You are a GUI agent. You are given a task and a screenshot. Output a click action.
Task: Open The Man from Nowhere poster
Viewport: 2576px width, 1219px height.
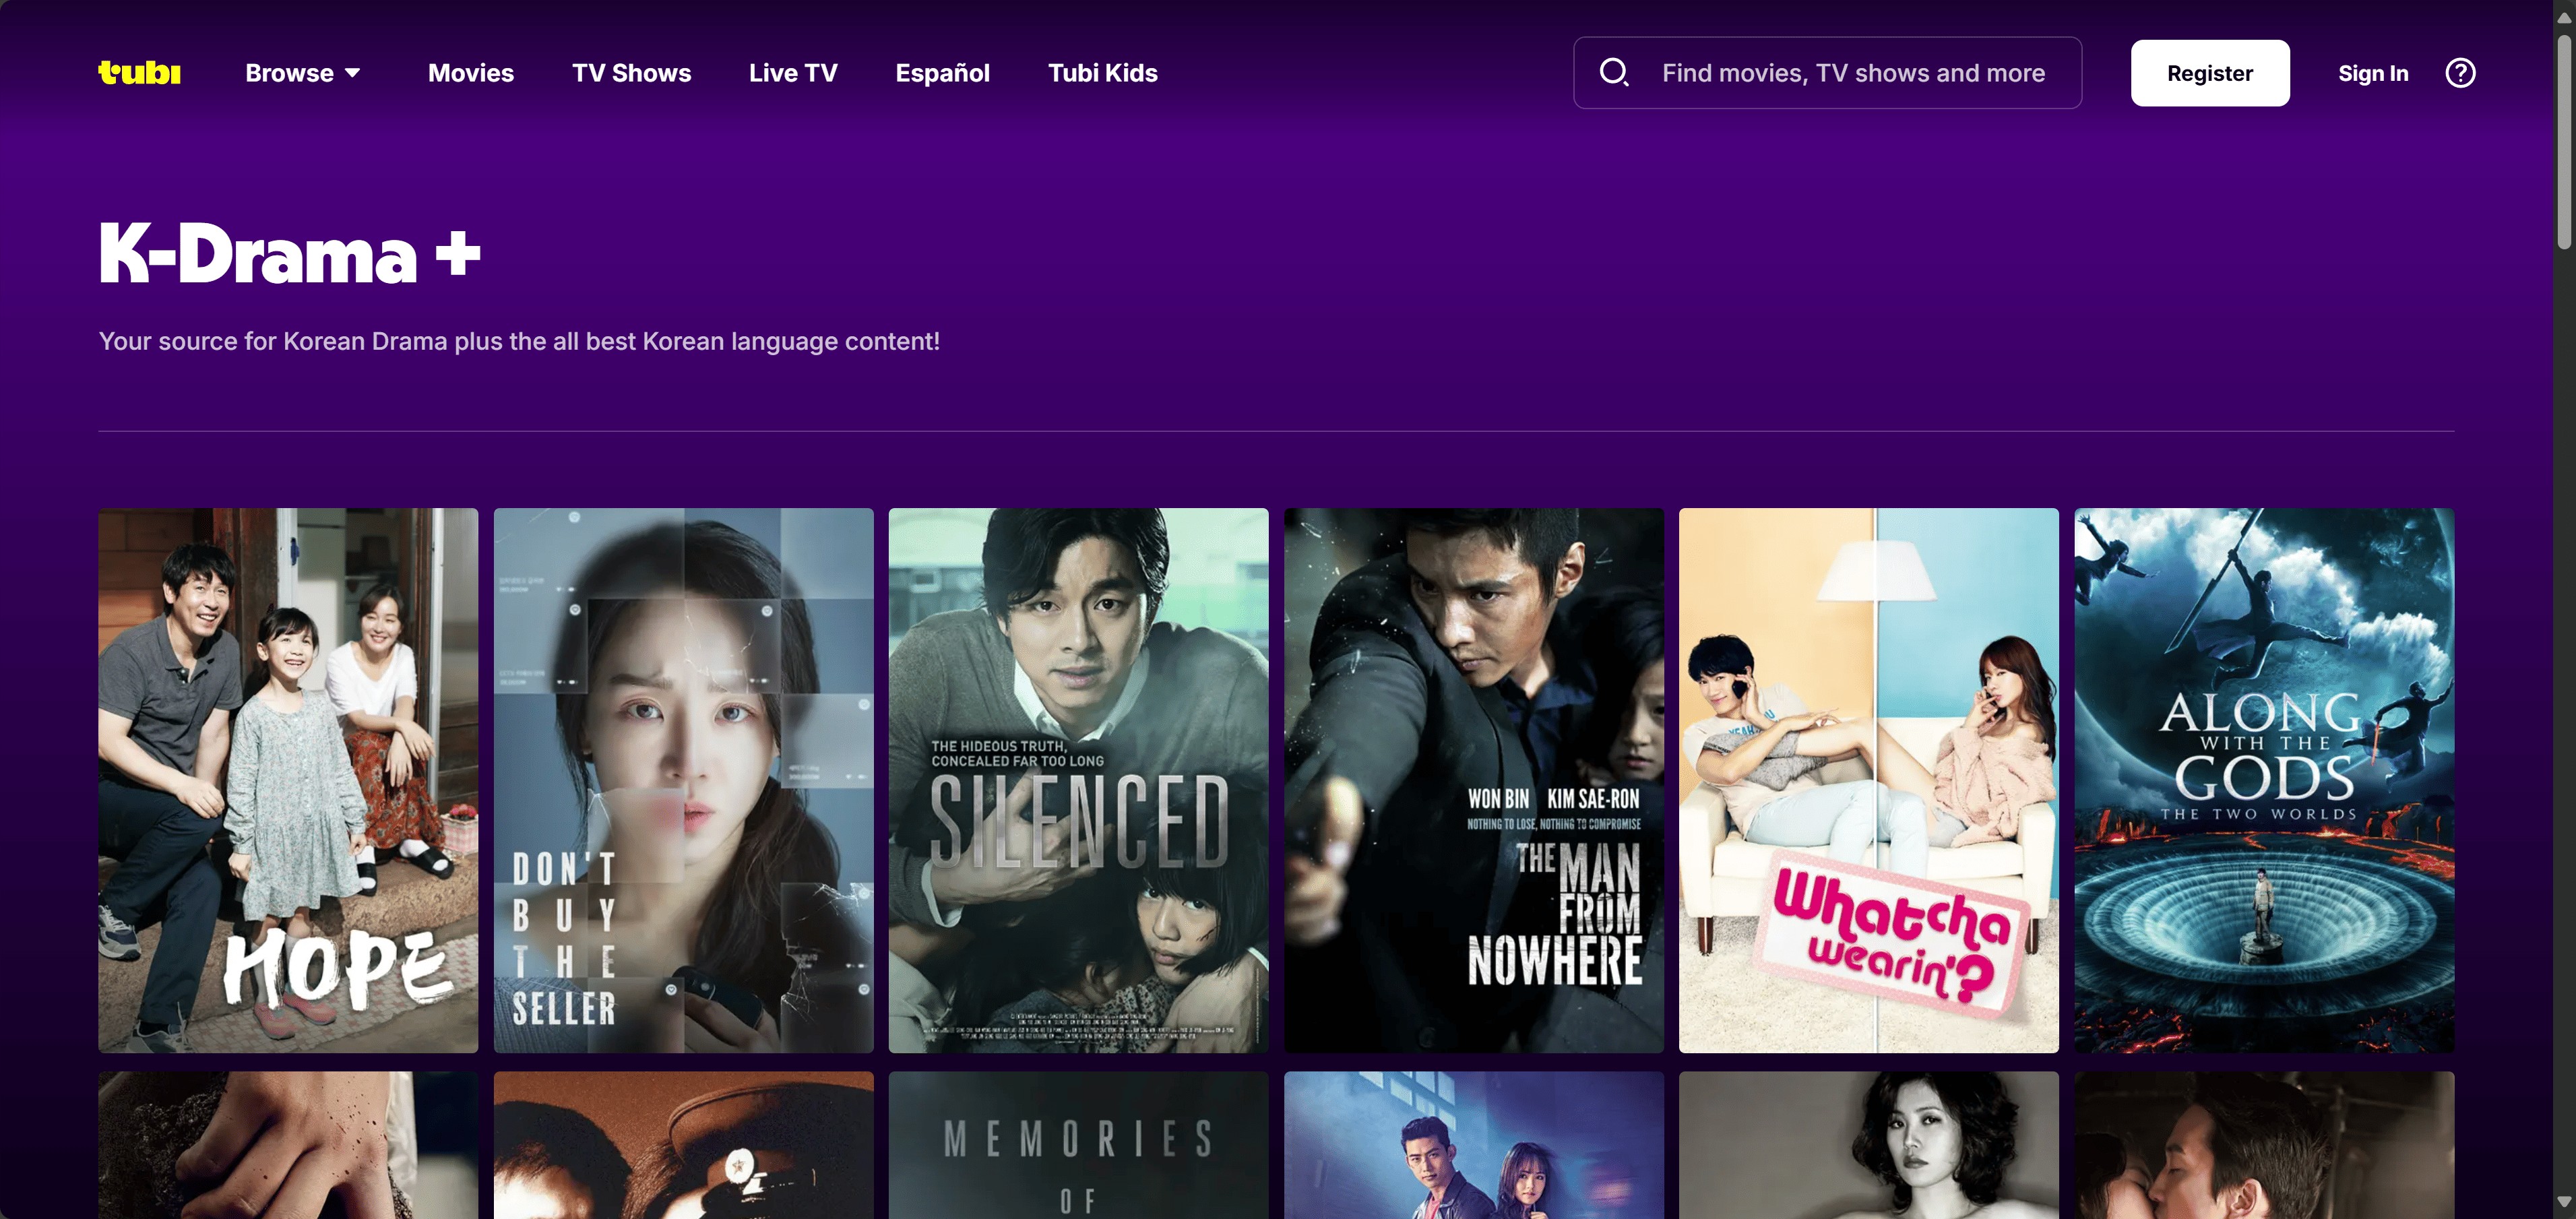click(x=1474, y=780)
